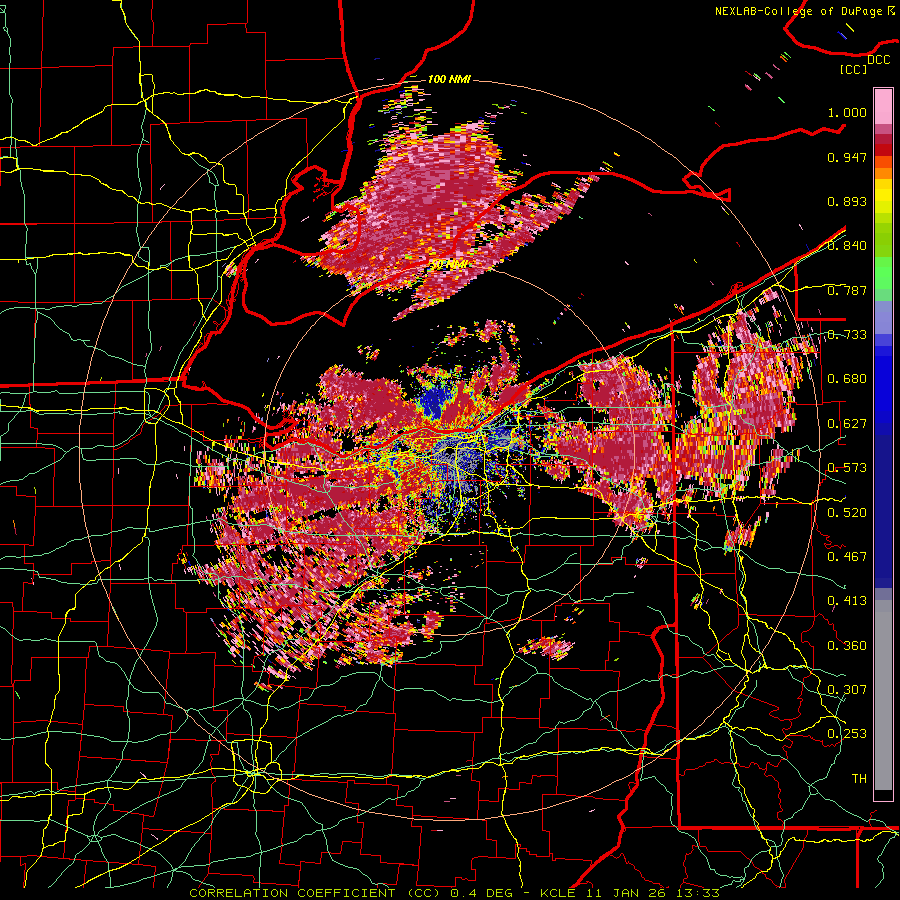The height and width of the screenshot is (900, 900).
Task: Click the CORRELATION COEFFICIENT (CC) caption text
Action: coord(315,893)
